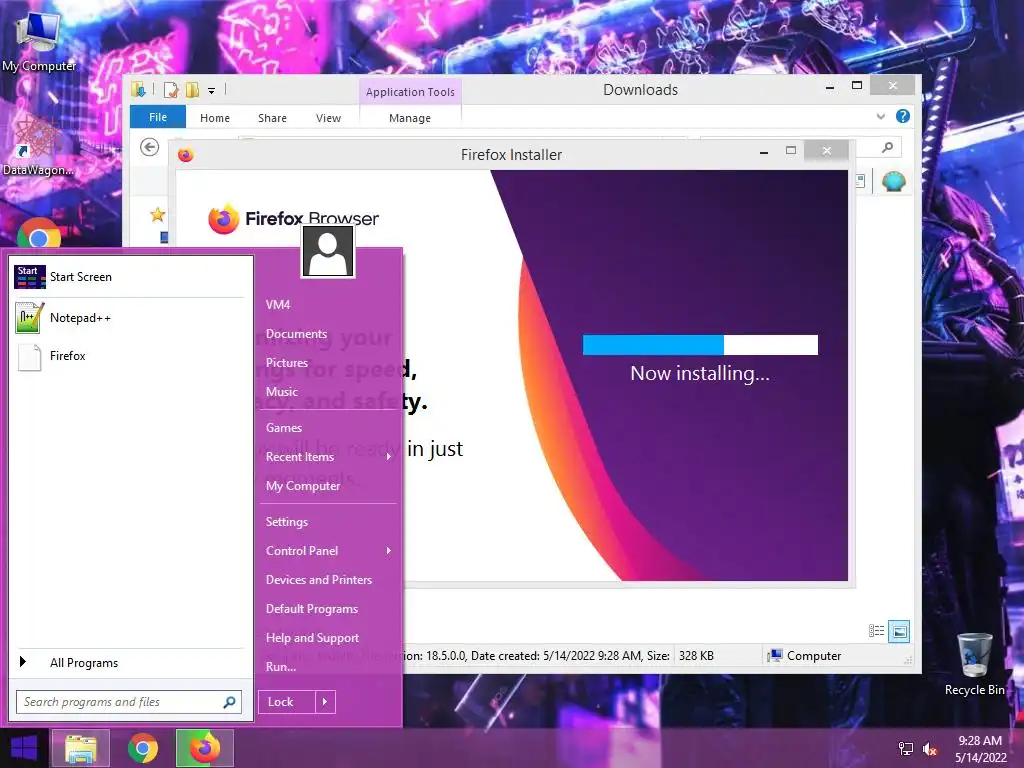The height and width of the screenshot is (768, 1024).
Task: Click the Firefox Installer title bar icon
Action: coord(185,155)
